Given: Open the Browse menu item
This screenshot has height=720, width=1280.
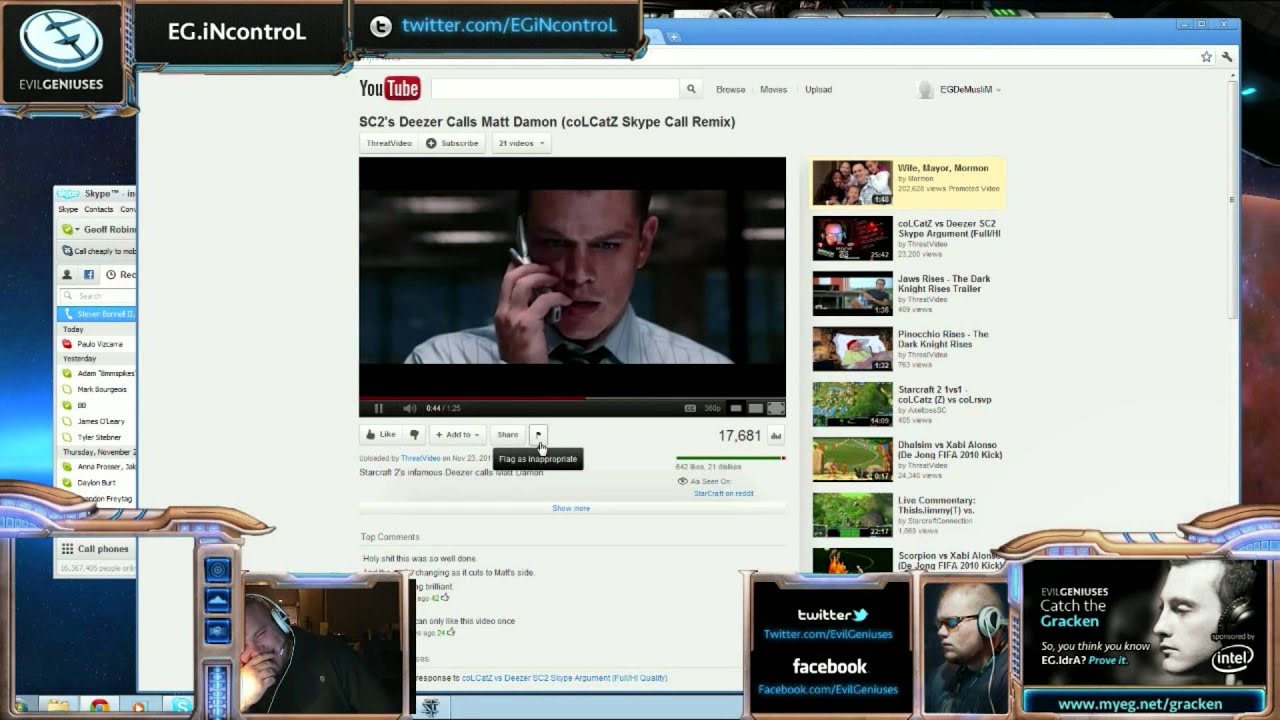Looking at the screenshot, I should pyautogui.click(x=730, y=89).
